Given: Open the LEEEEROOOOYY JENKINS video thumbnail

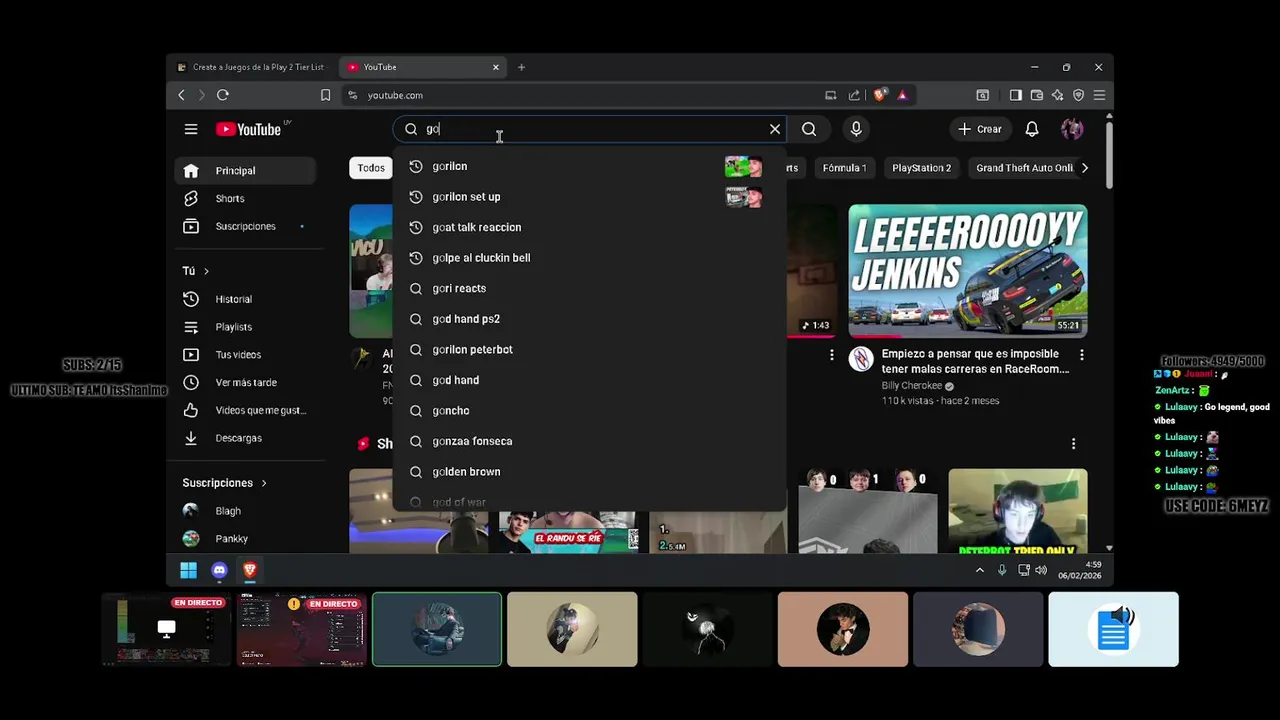Looking at the screenshot, I should click(x=967, y=271).
